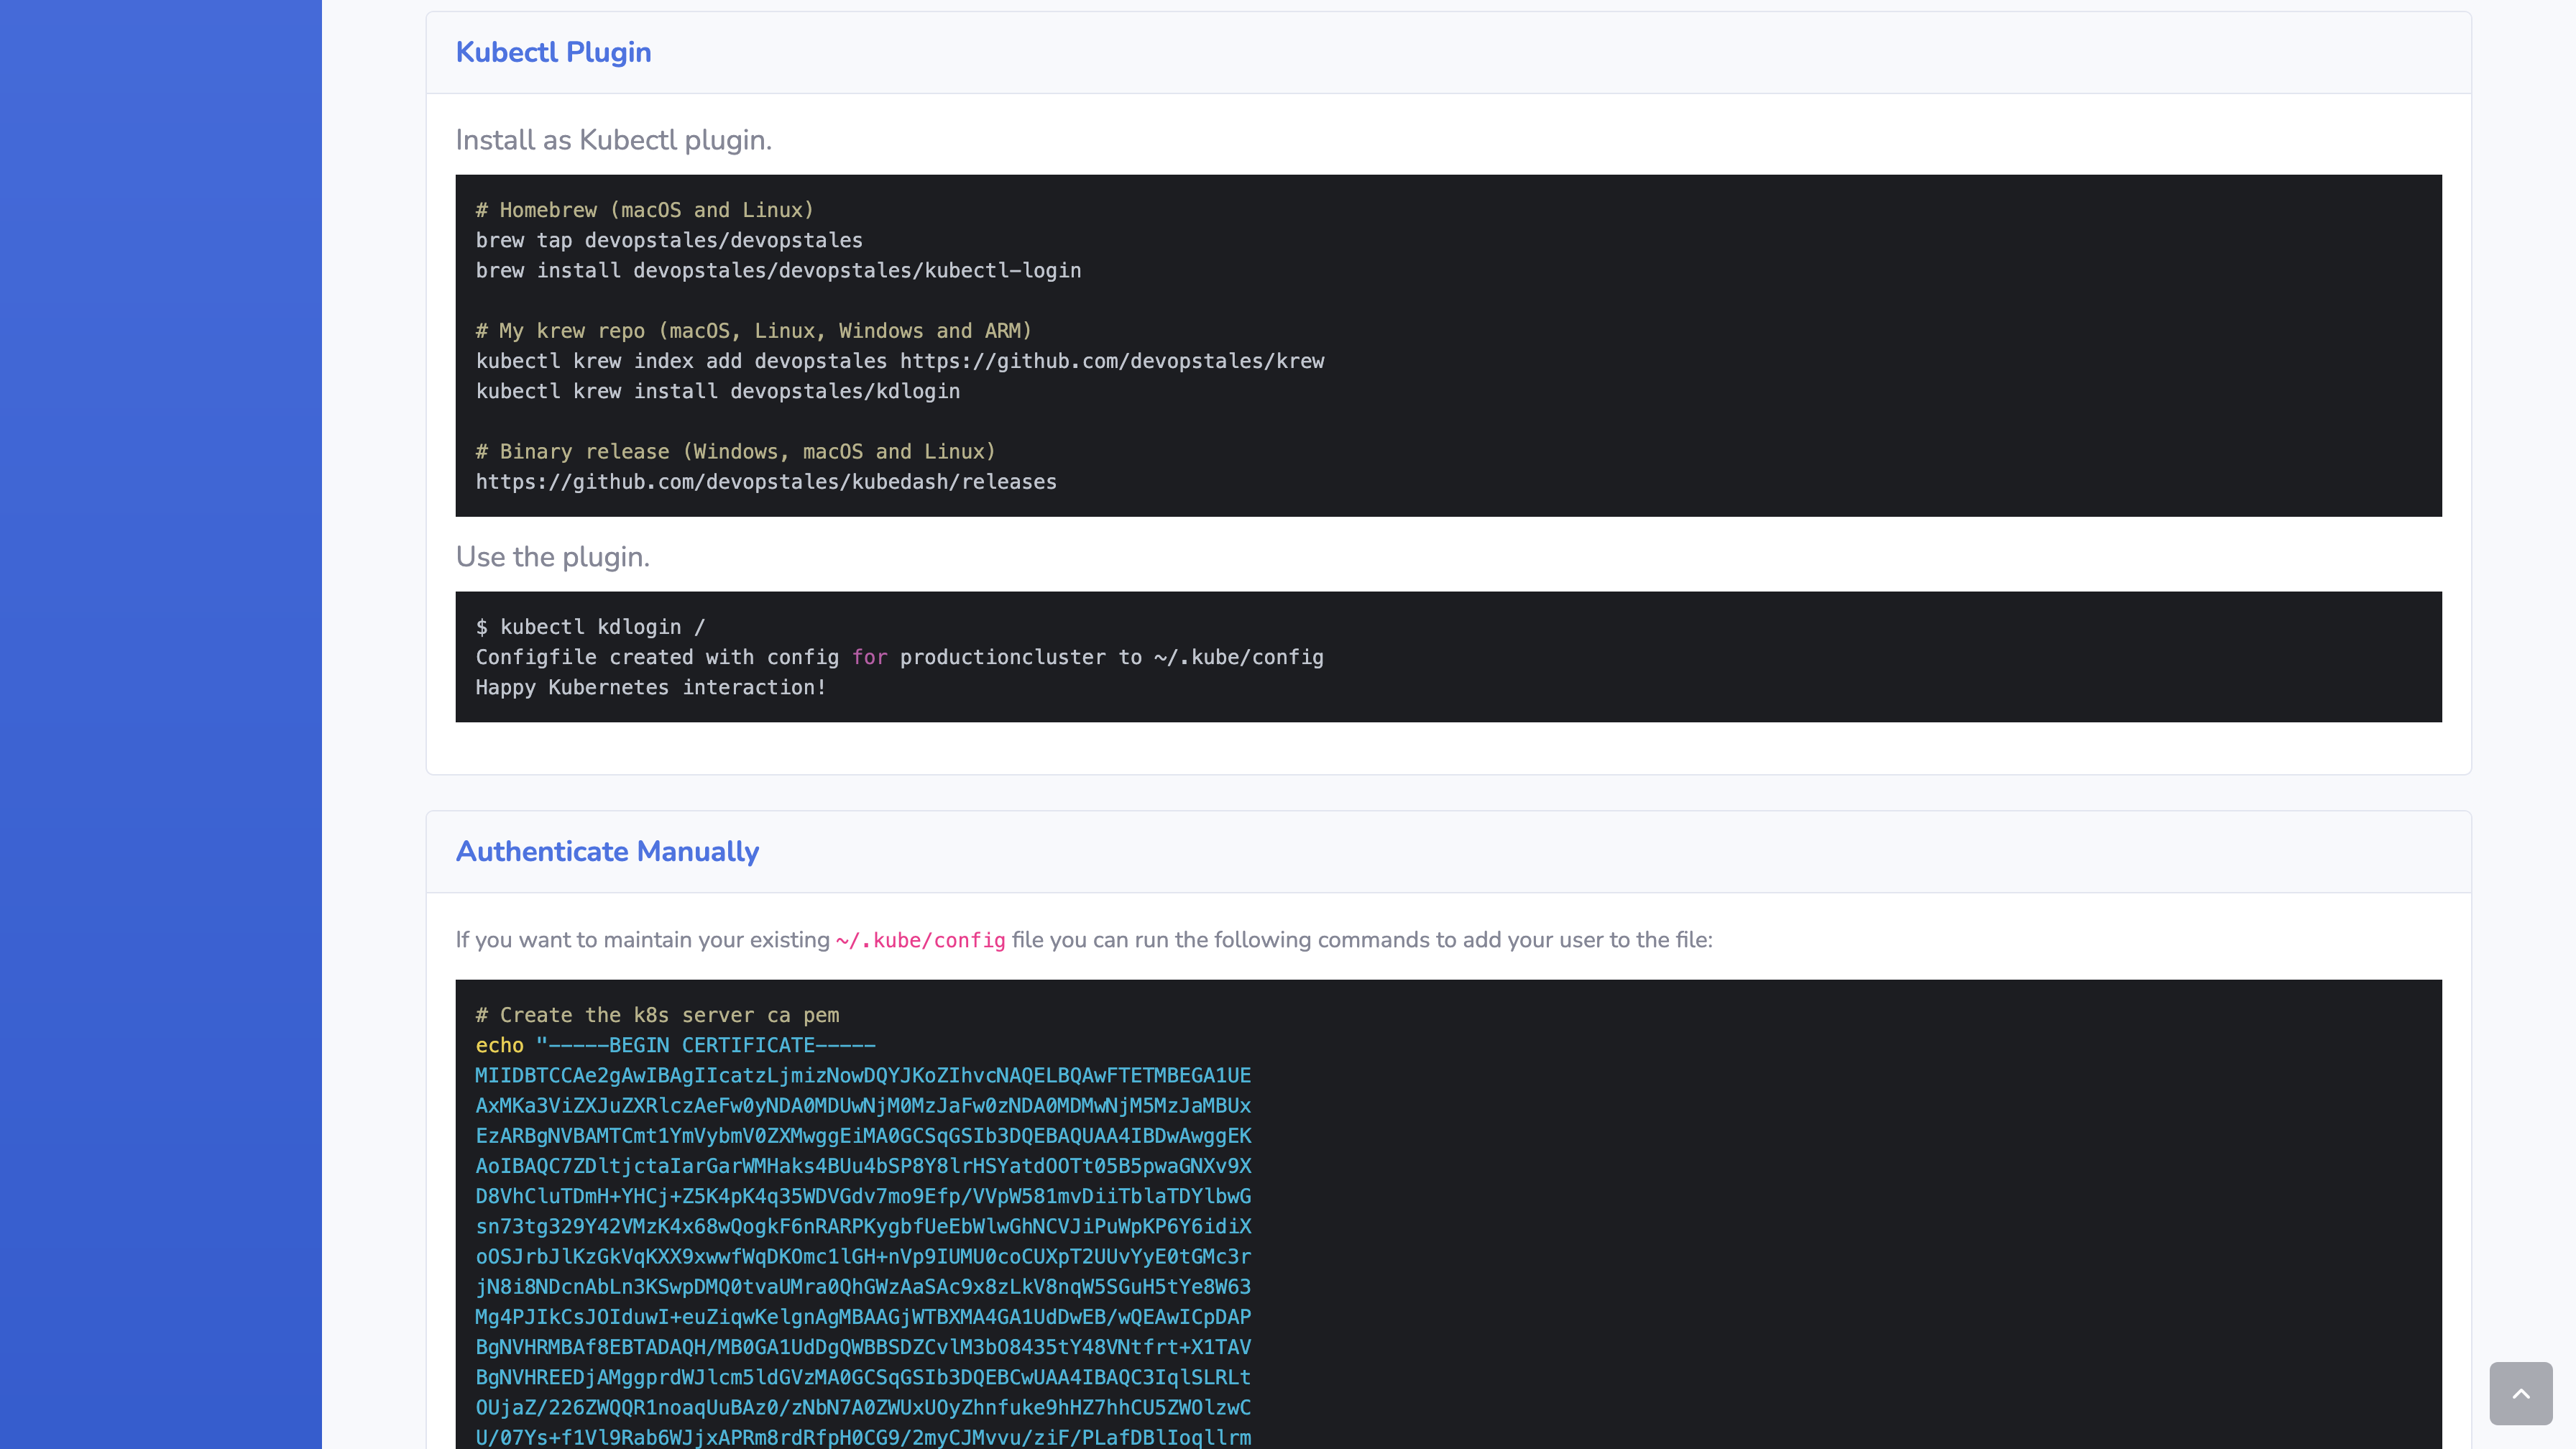Click the kubectl krew install kdlogin line

point(717,391)
